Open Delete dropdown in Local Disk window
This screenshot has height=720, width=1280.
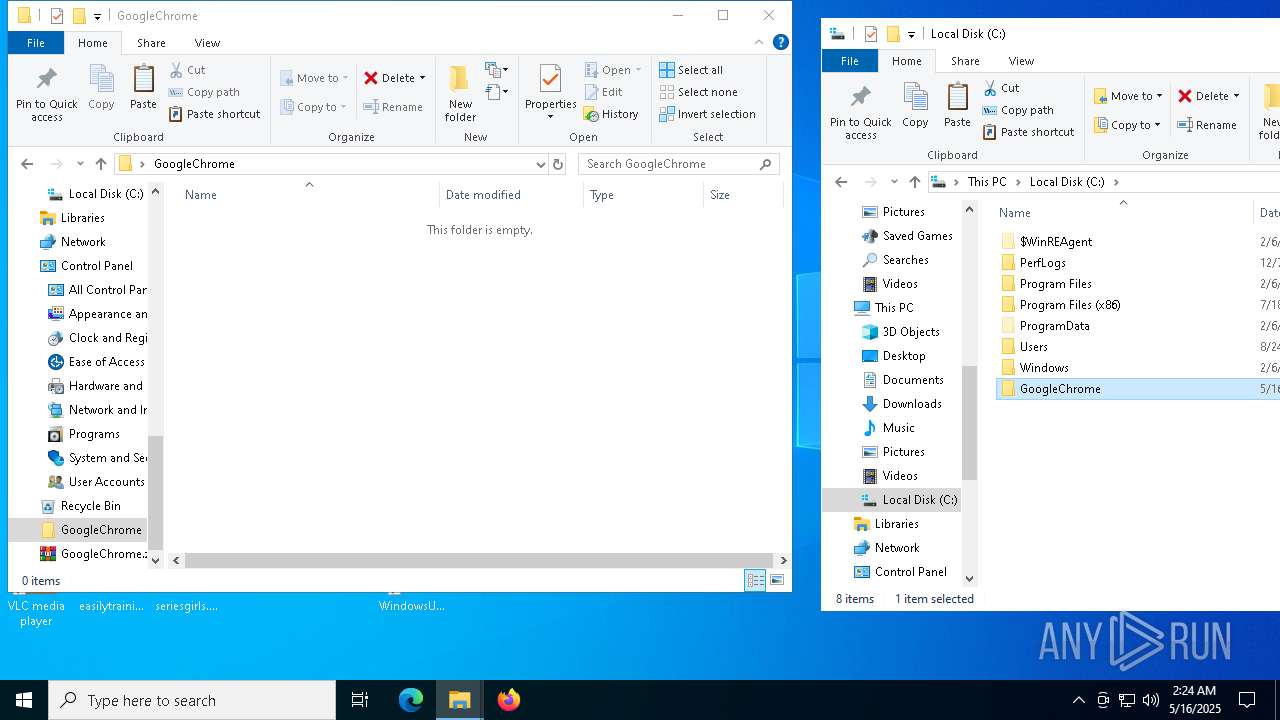1236,96
